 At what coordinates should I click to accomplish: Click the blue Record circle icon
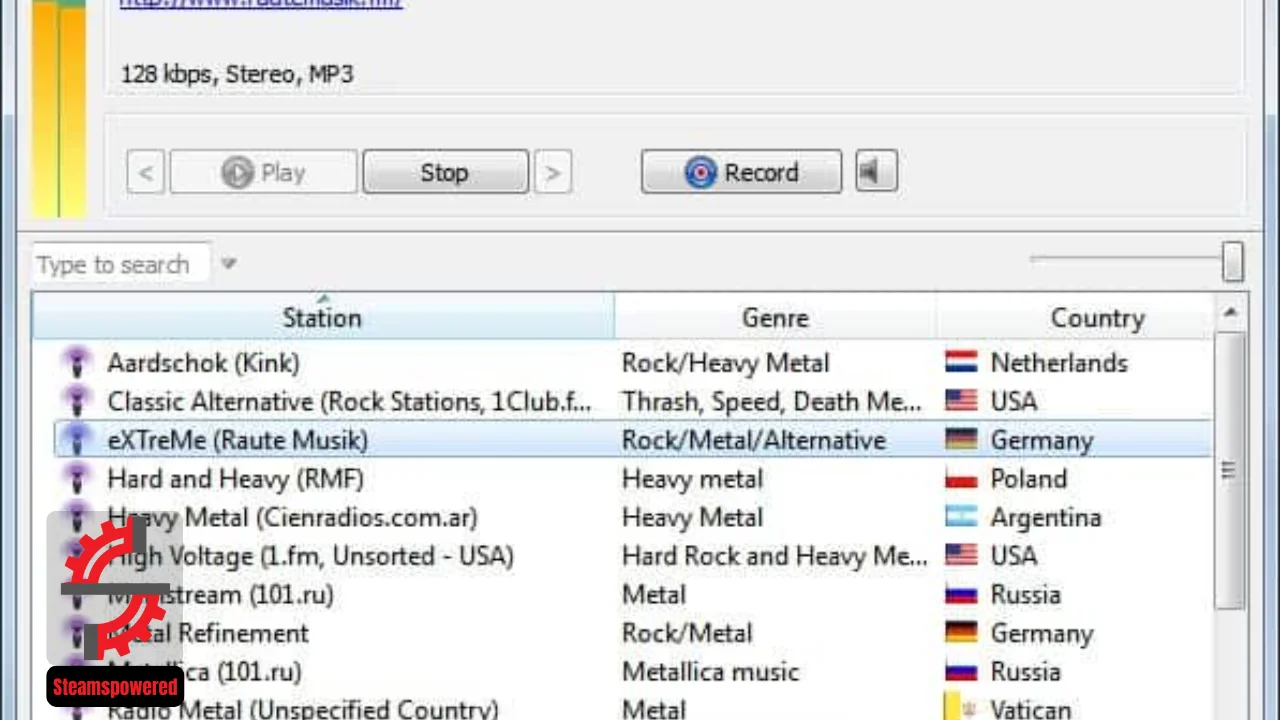[701, 173]
